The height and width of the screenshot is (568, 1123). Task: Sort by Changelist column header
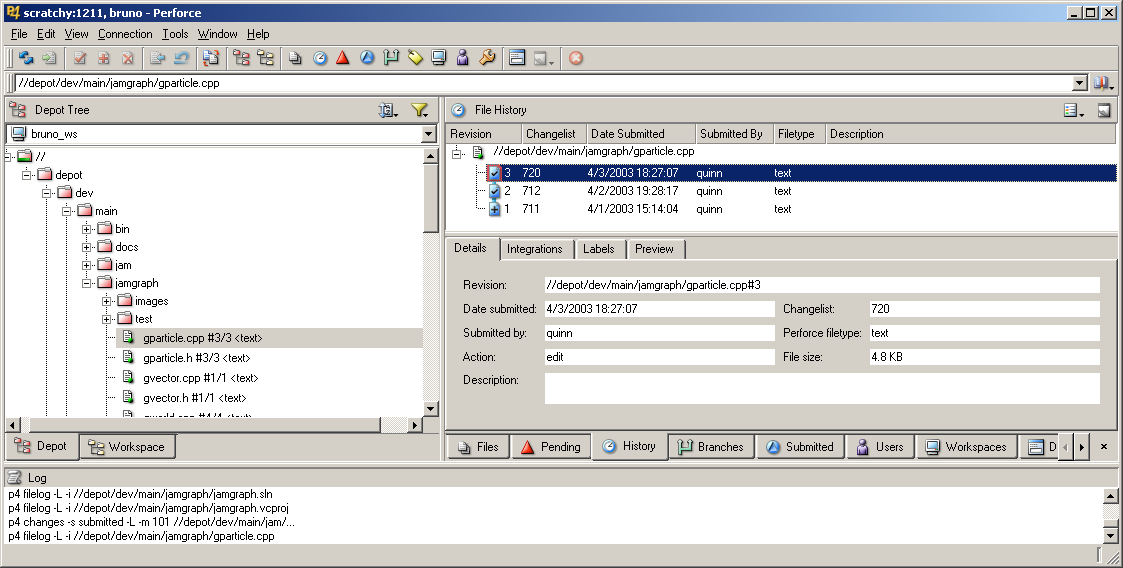point(553,134)
